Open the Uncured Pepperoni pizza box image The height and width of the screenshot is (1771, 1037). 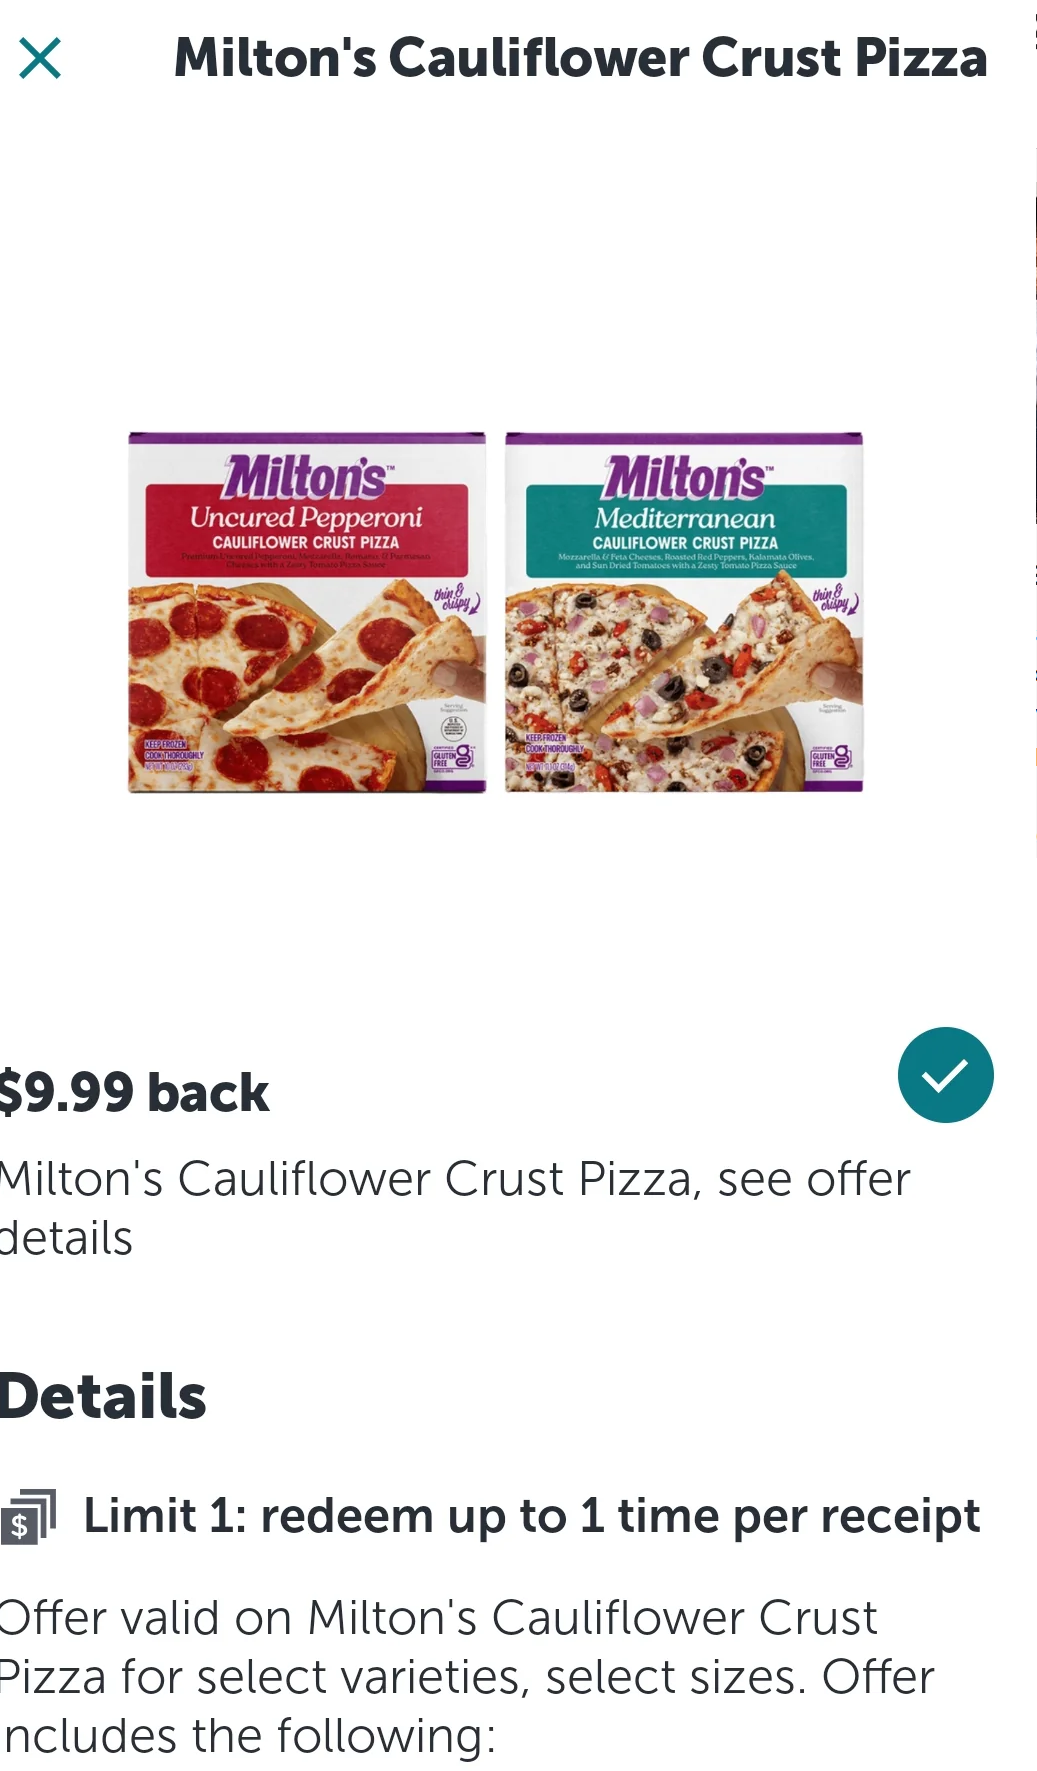coord(307,612)
